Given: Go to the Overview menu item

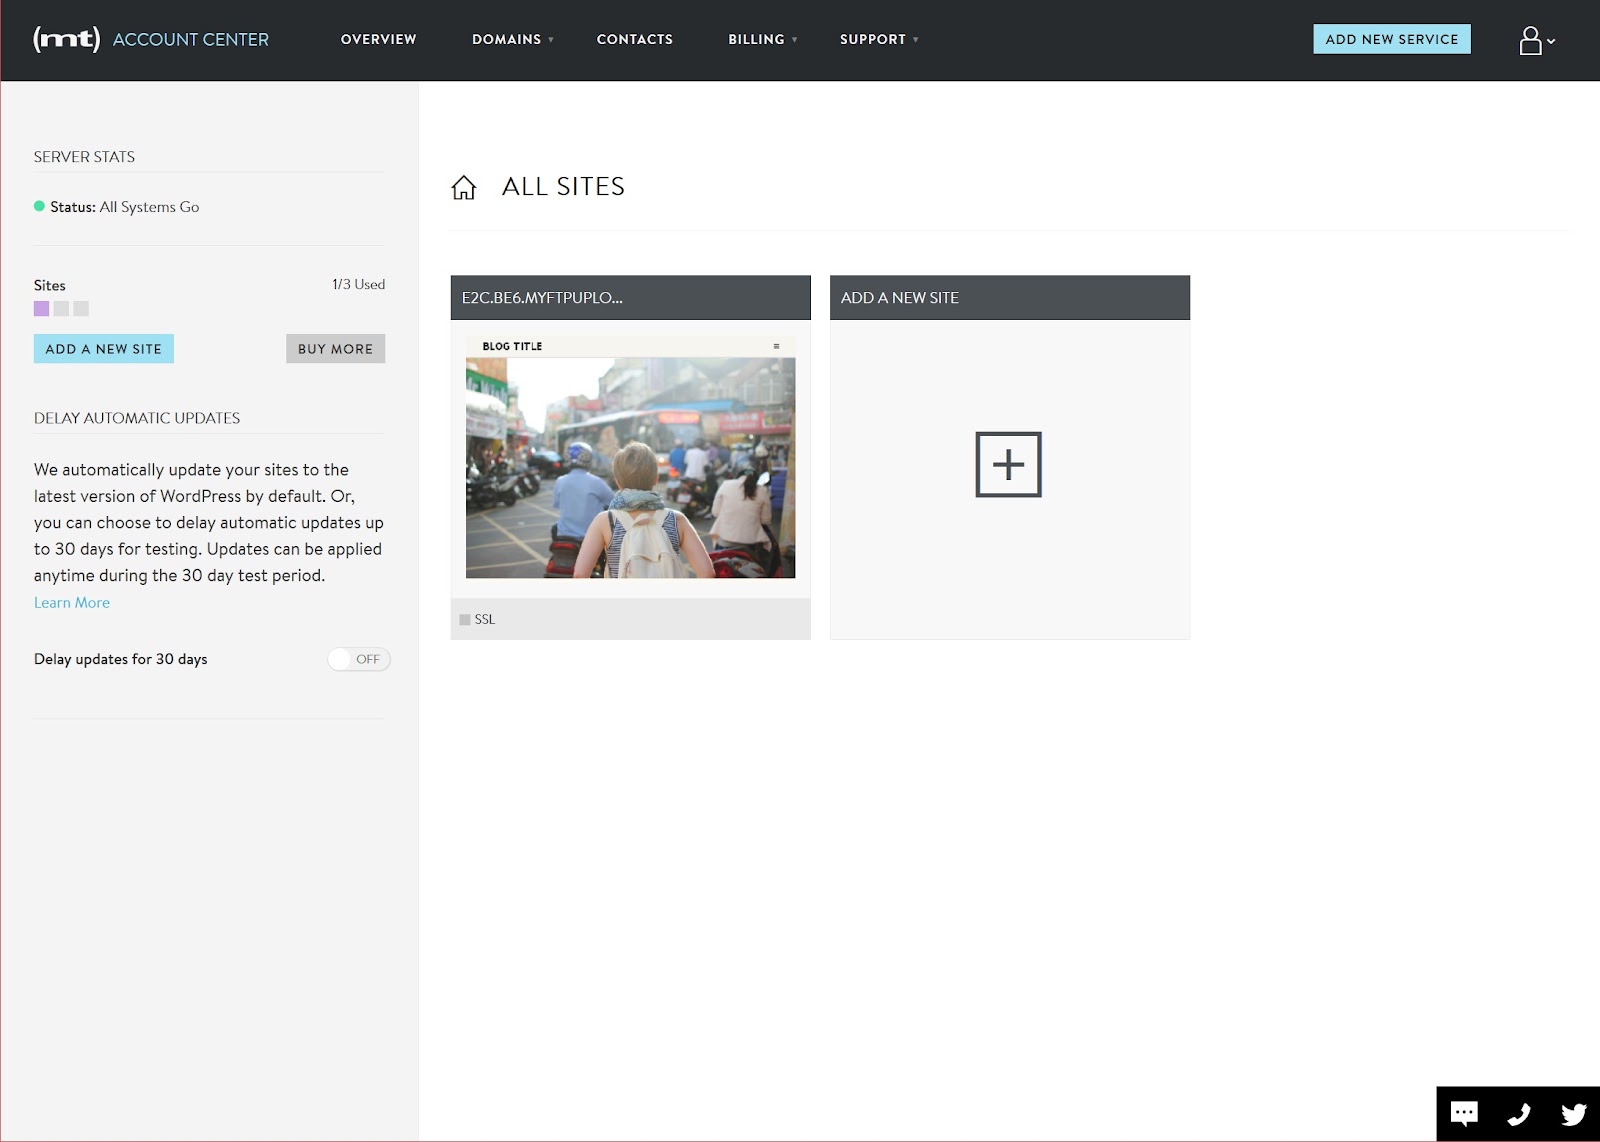Looking at the screenshot, I should [378, 39].
